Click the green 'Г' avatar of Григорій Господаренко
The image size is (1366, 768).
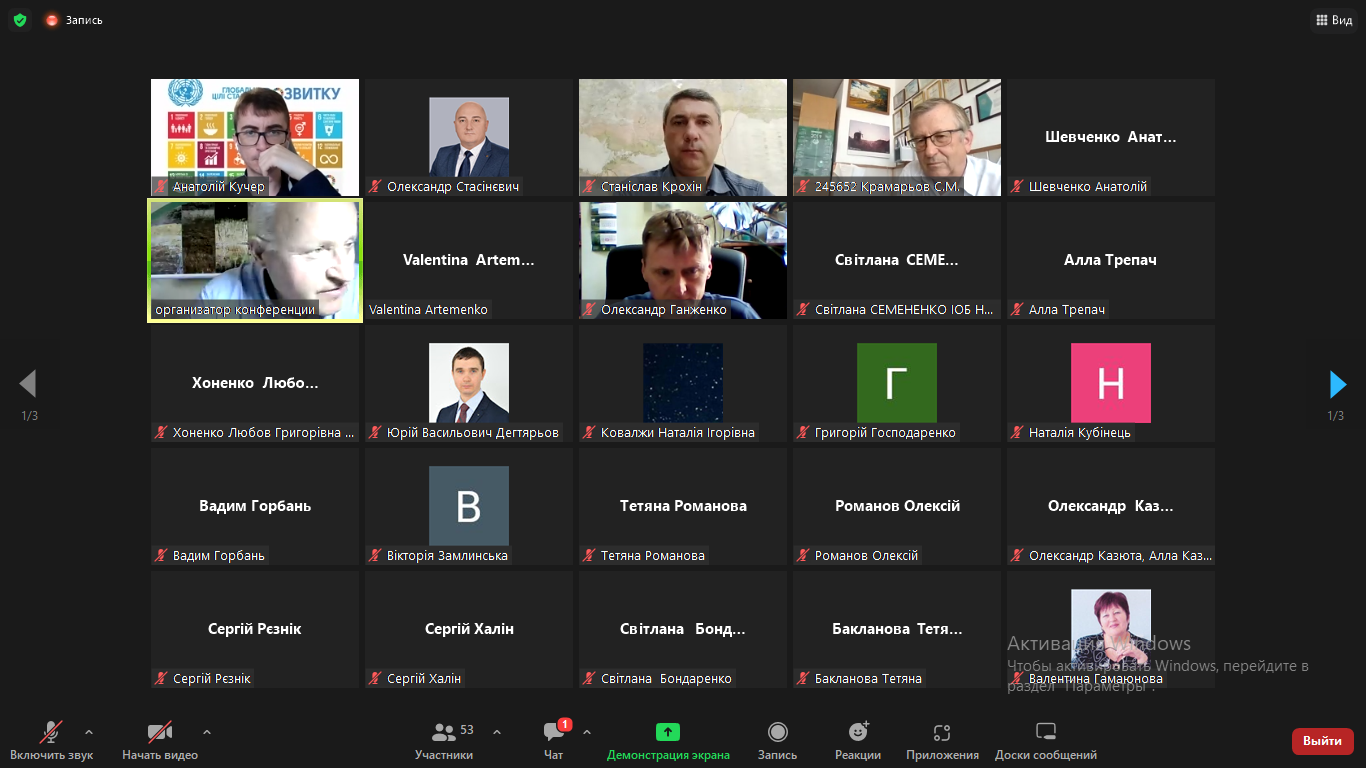897,383
